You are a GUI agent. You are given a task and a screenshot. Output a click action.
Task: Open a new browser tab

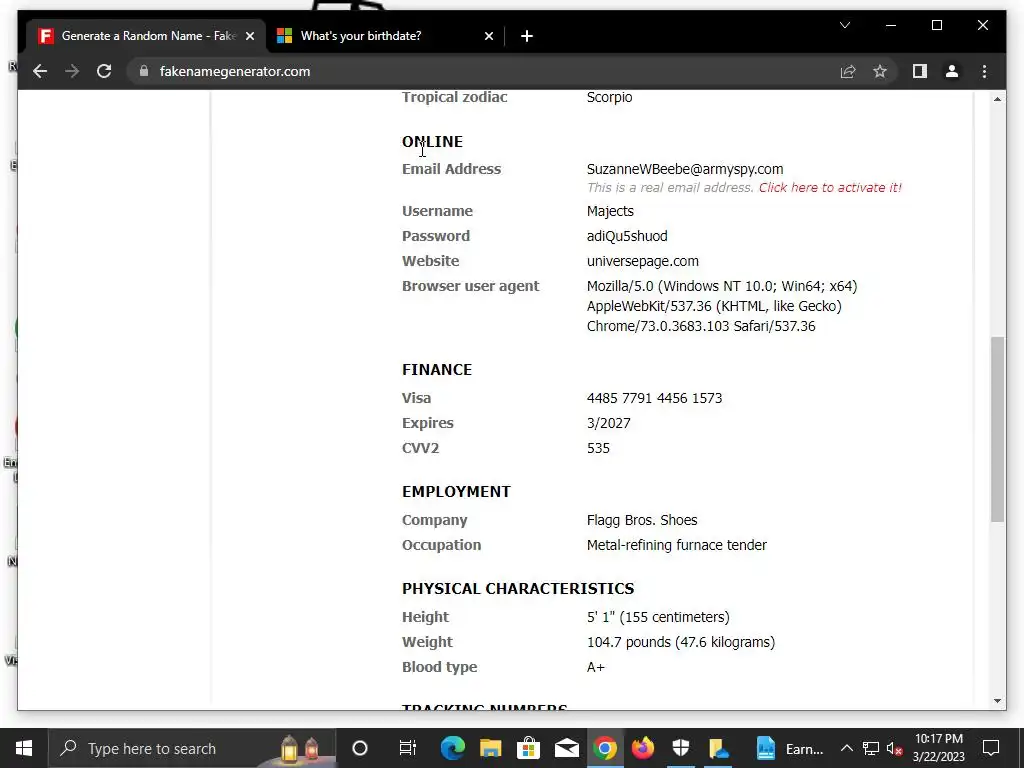pyautogui.click(x=527, y=36)
